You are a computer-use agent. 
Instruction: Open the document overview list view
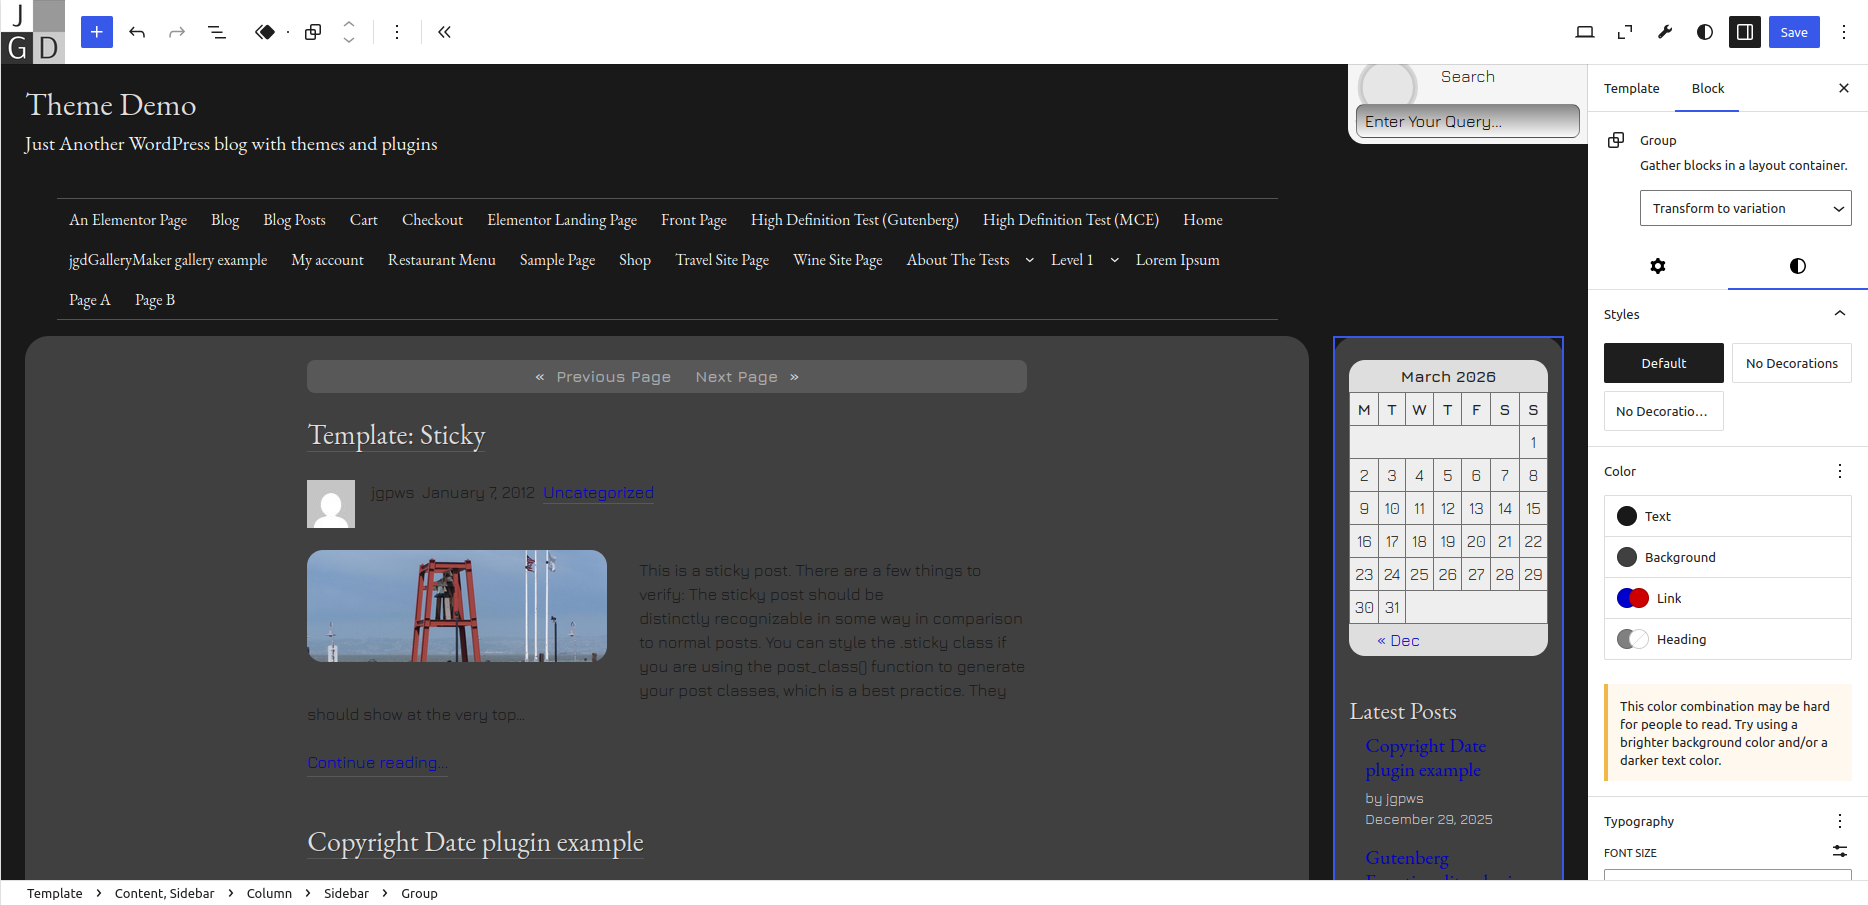click(216, 32)
